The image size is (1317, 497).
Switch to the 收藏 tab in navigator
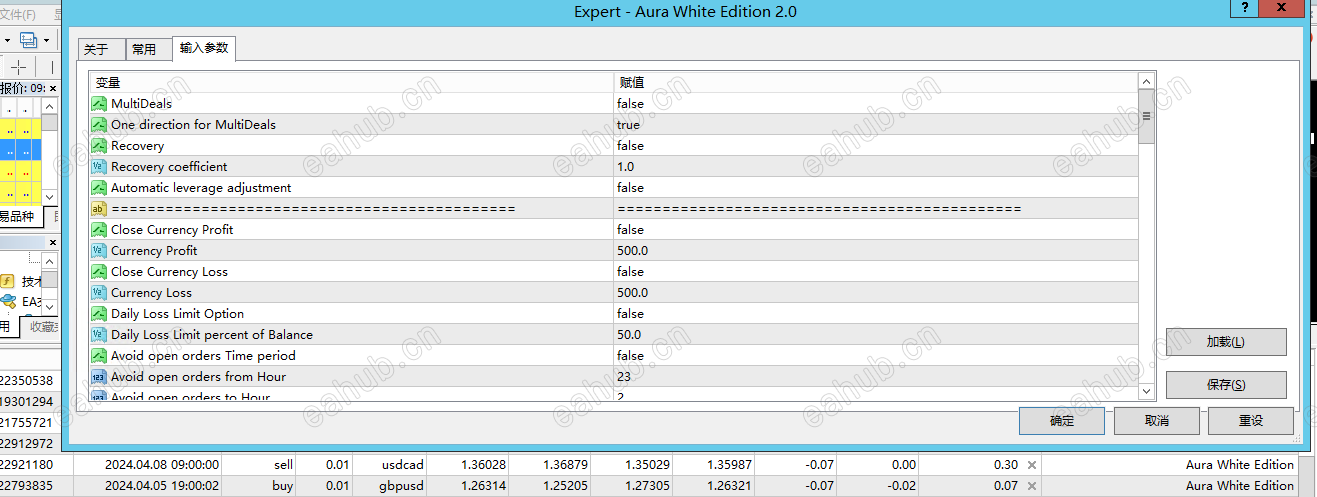point(43,326)
